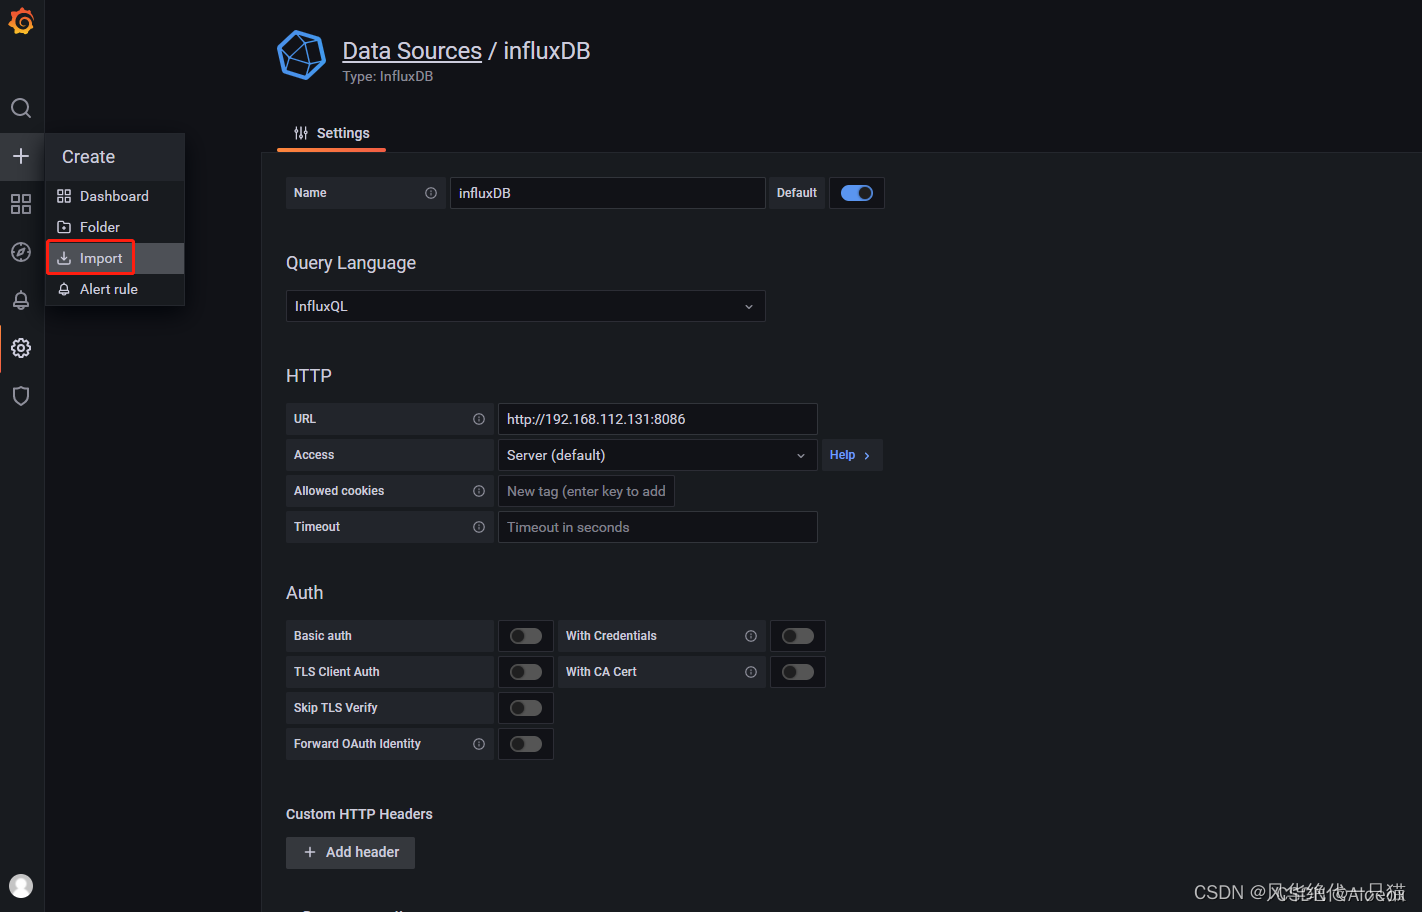
Task: Open the search magnifier in sidebar
Action: 21,108
